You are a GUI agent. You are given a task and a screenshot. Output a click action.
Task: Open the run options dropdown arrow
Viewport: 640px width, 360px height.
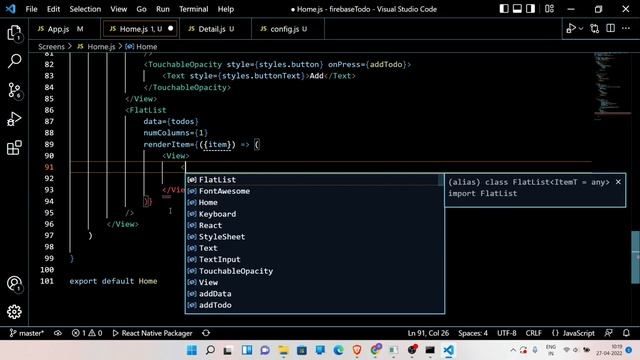pyautogui.click(x=581, y=29)
